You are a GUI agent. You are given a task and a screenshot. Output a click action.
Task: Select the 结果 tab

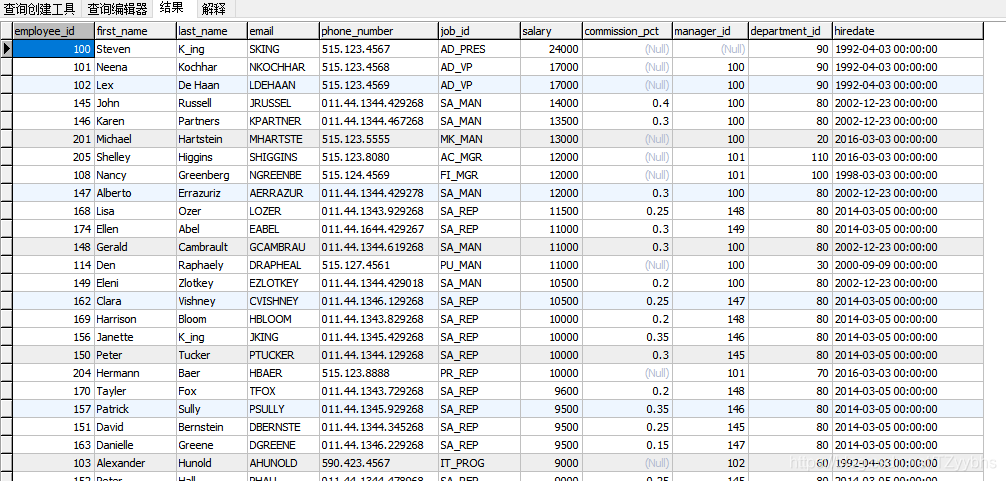point(171,8)
